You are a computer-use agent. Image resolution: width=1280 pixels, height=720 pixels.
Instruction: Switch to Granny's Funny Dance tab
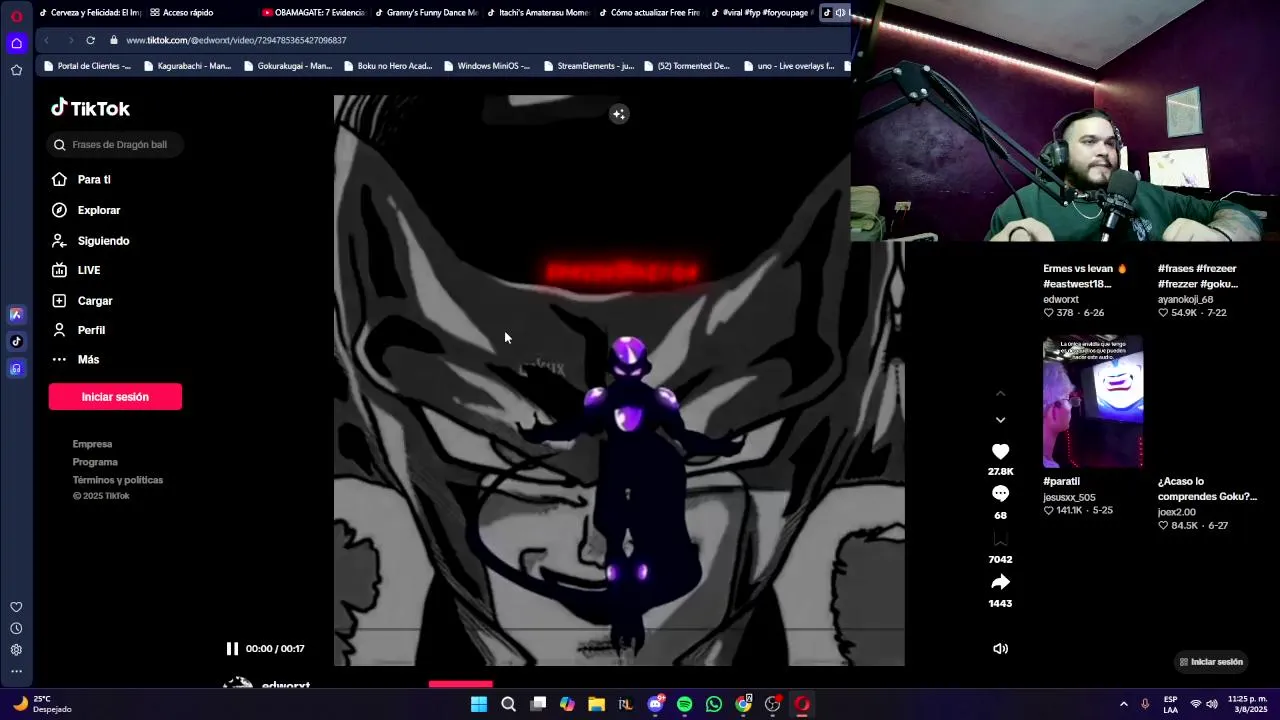point(426,13)
